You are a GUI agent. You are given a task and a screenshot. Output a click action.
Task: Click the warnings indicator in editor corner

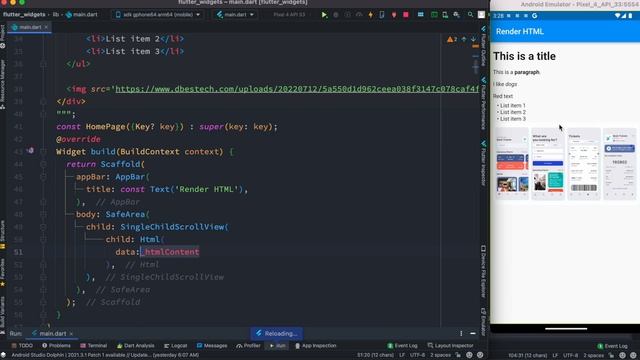click(x=452, y=39)
